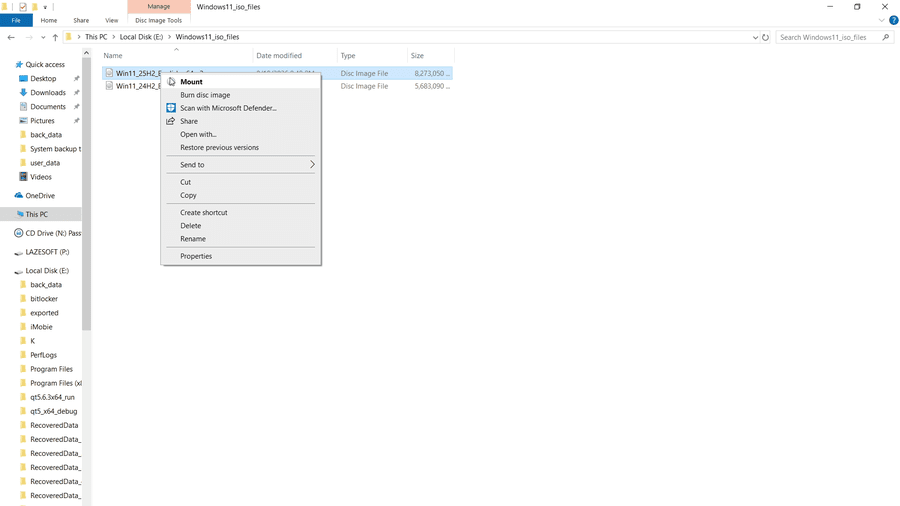Open CD Drive (N:) in sidebar
Viewport: 900px width, 506px height.
point(53,233)
